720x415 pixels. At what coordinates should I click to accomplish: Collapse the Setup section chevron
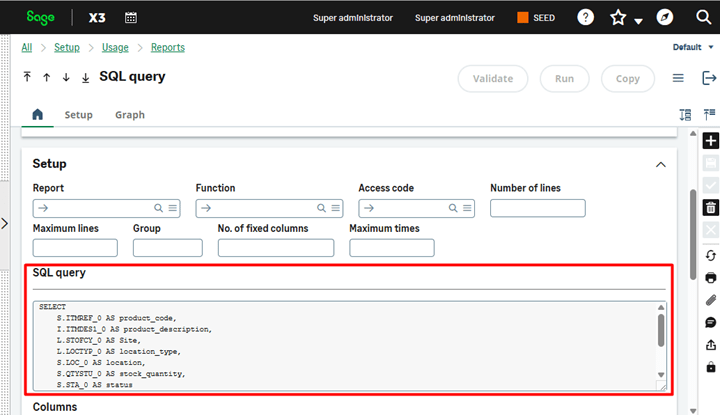pos(660,164)
